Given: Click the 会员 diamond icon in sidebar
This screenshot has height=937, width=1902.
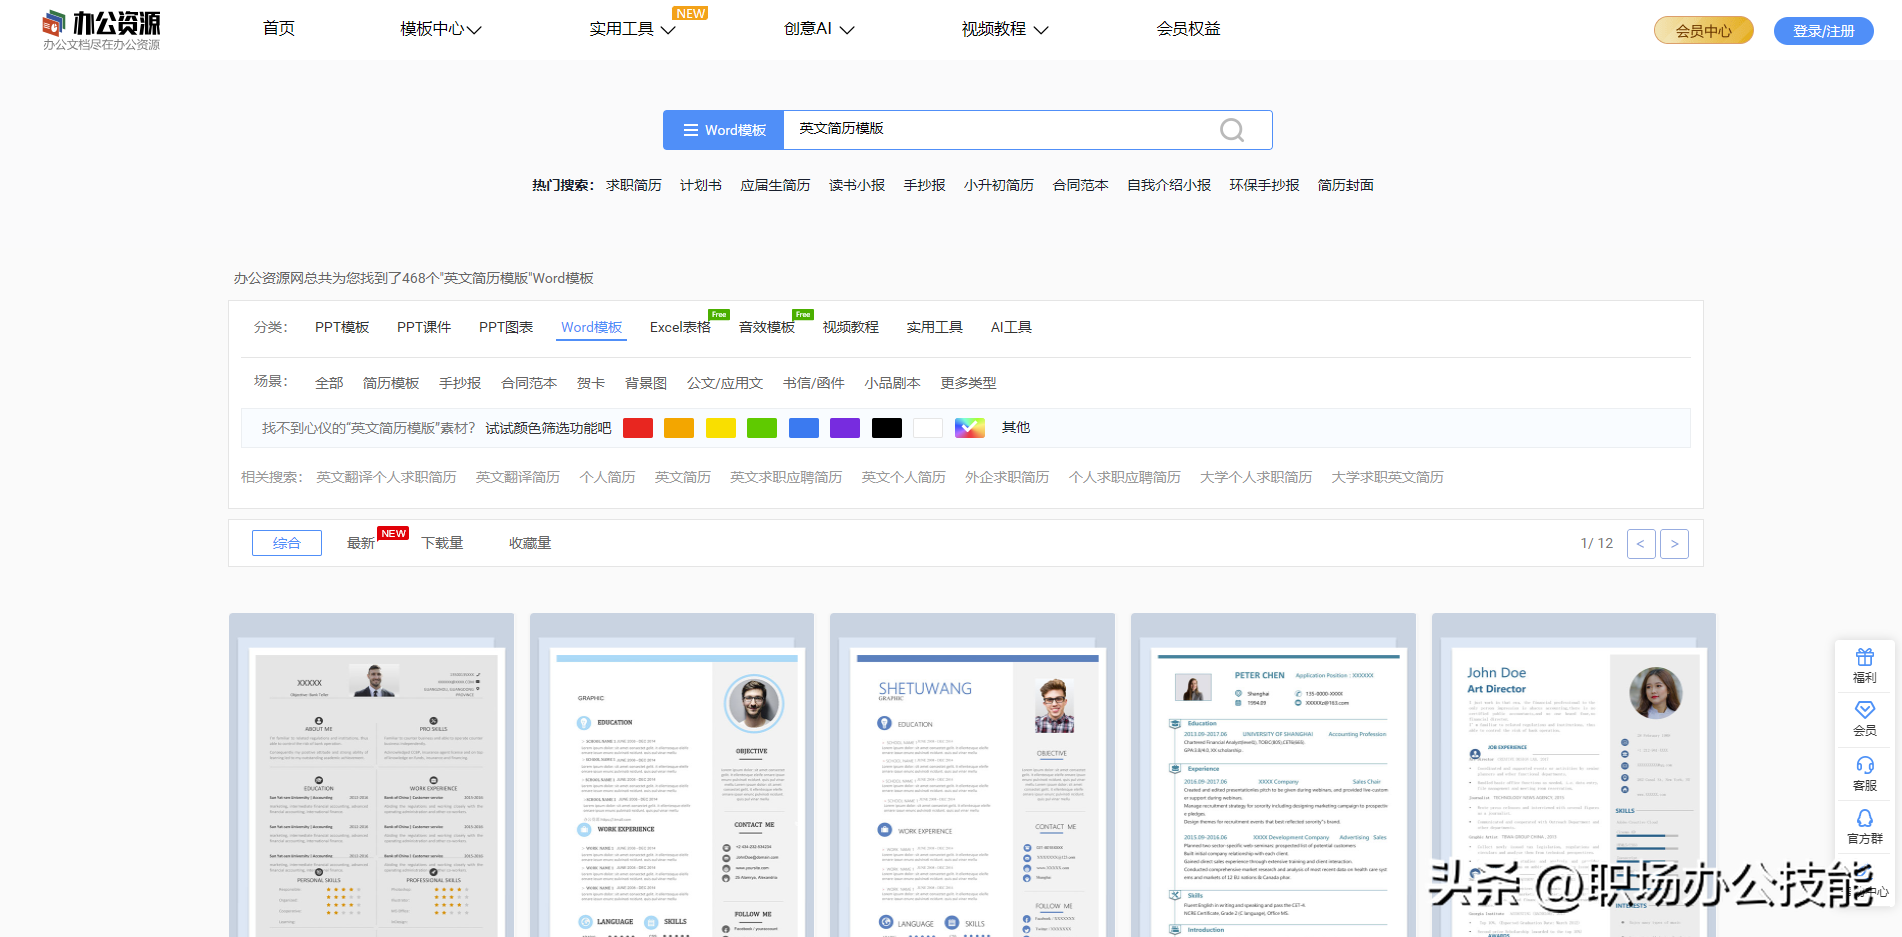Looking at the screenshot, I should point(1864,718).
